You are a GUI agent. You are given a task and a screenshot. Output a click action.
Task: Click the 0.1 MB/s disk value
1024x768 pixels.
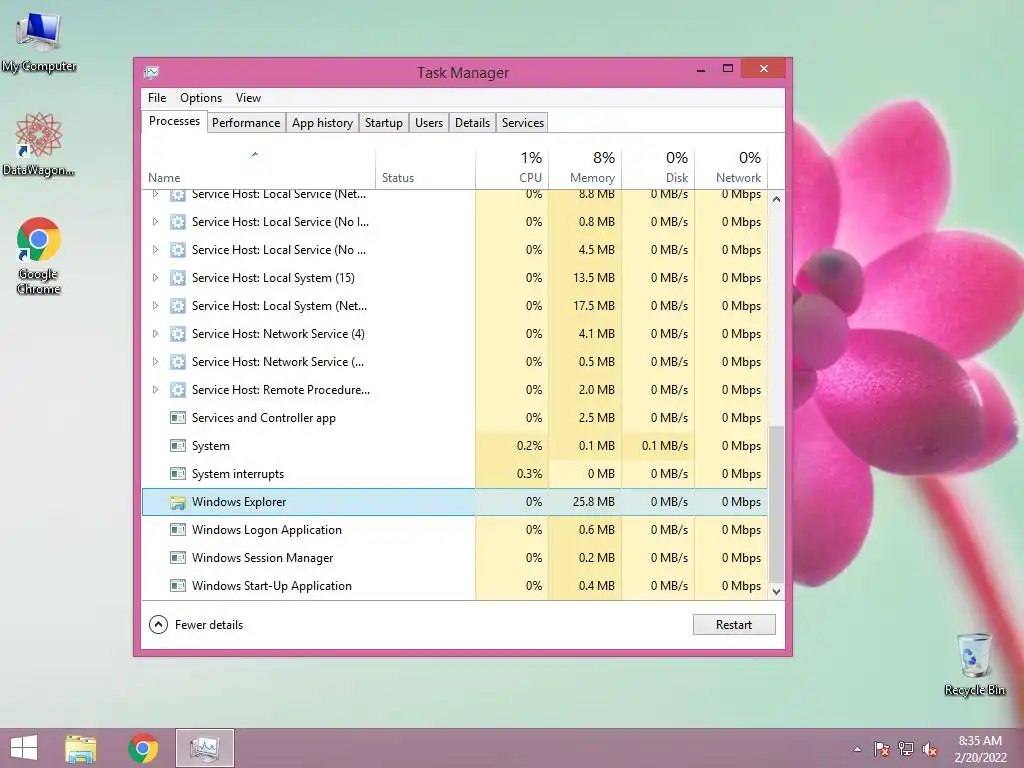[665, 446]
